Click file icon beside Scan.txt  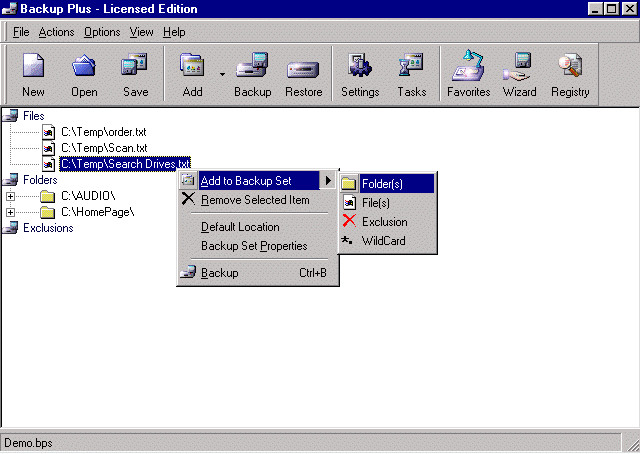(x=49, y=148)
